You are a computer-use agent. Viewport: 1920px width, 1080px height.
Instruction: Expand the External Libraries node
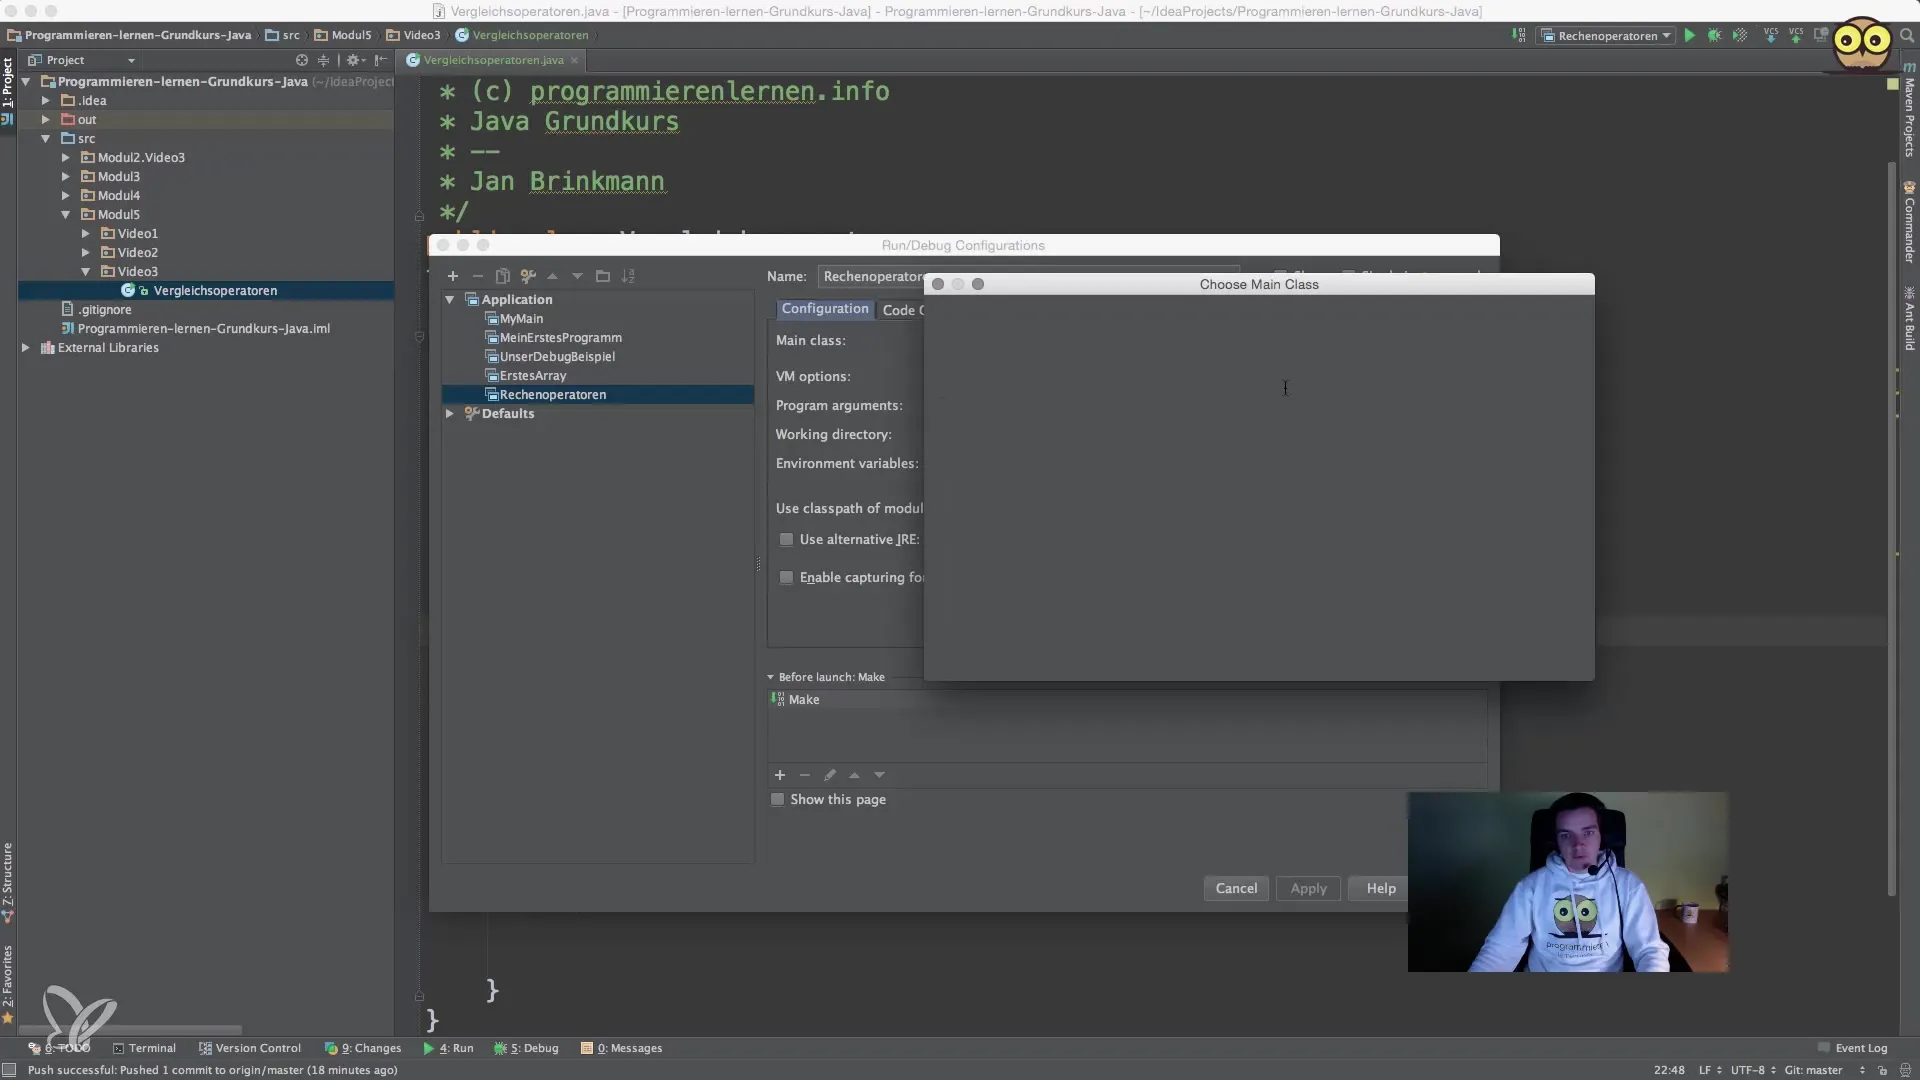tap(26, 348)
